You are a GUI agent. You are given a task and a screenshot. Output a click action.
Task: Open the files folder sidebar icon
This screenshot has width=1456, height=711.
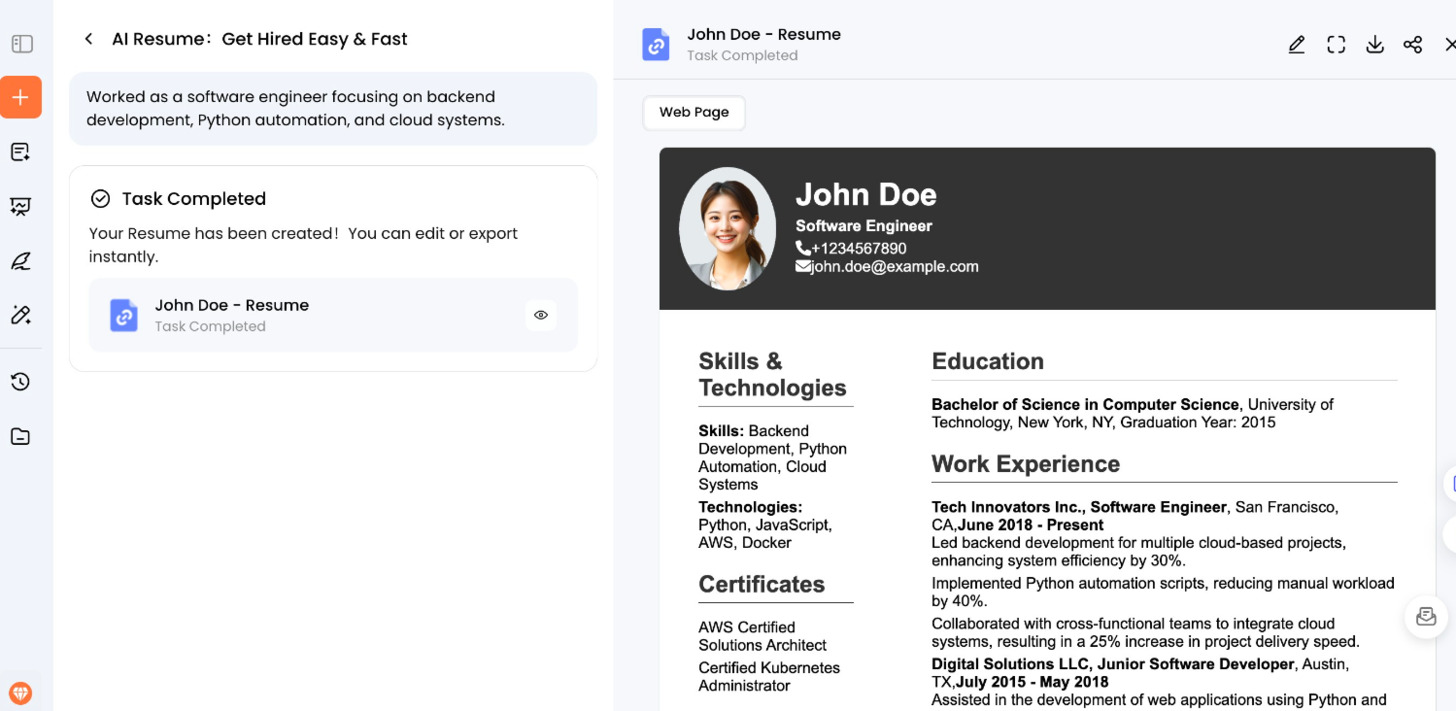[21, 436]
